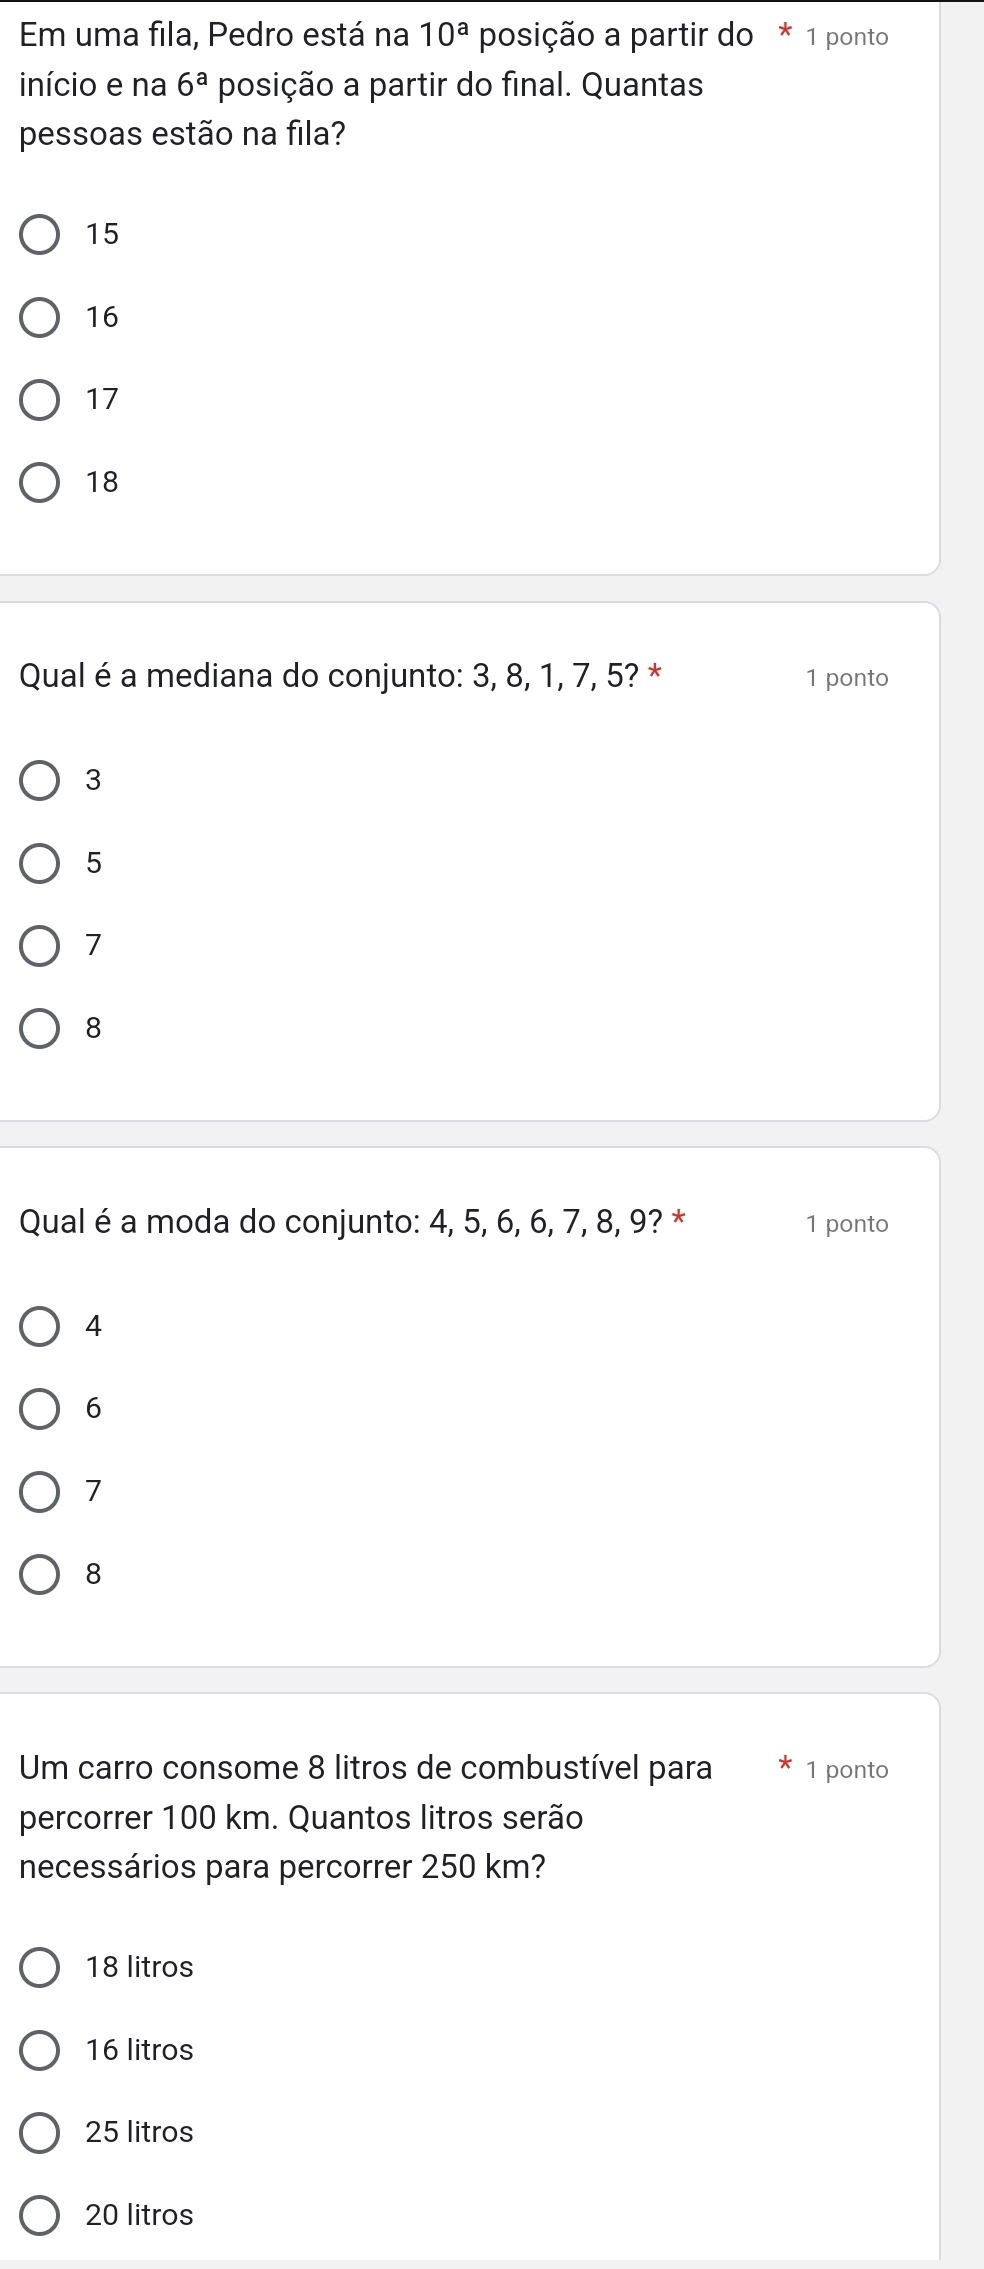Pick 7 in the moda question
Image resolution: width=984 pixels, height=2269 pixels.
[40, 1492]
